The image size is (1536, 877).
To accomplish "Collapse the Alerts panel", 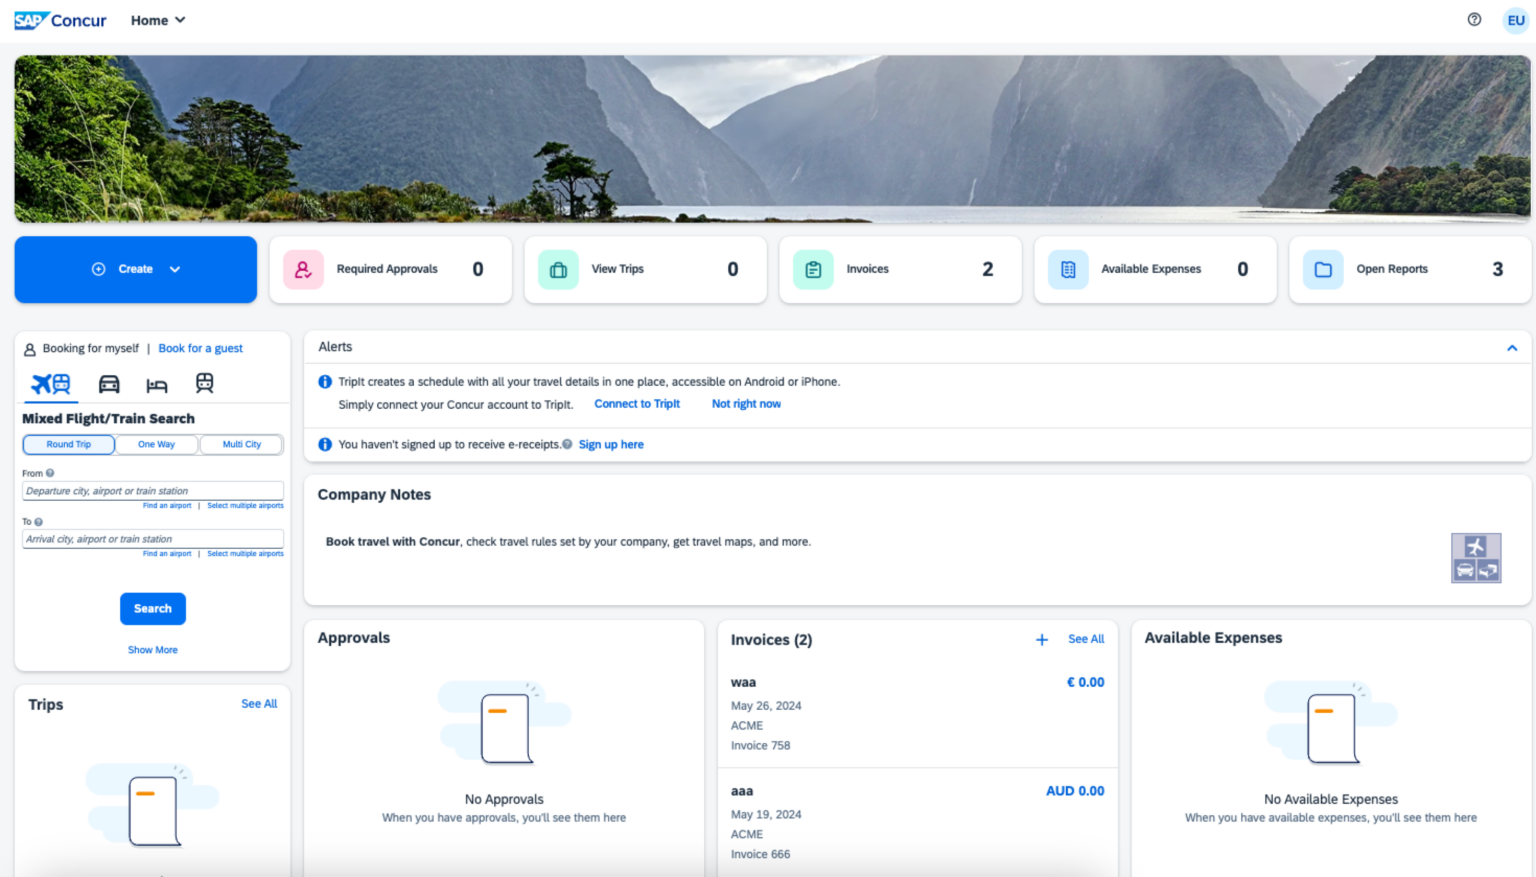I will [x=1511, y=347].
